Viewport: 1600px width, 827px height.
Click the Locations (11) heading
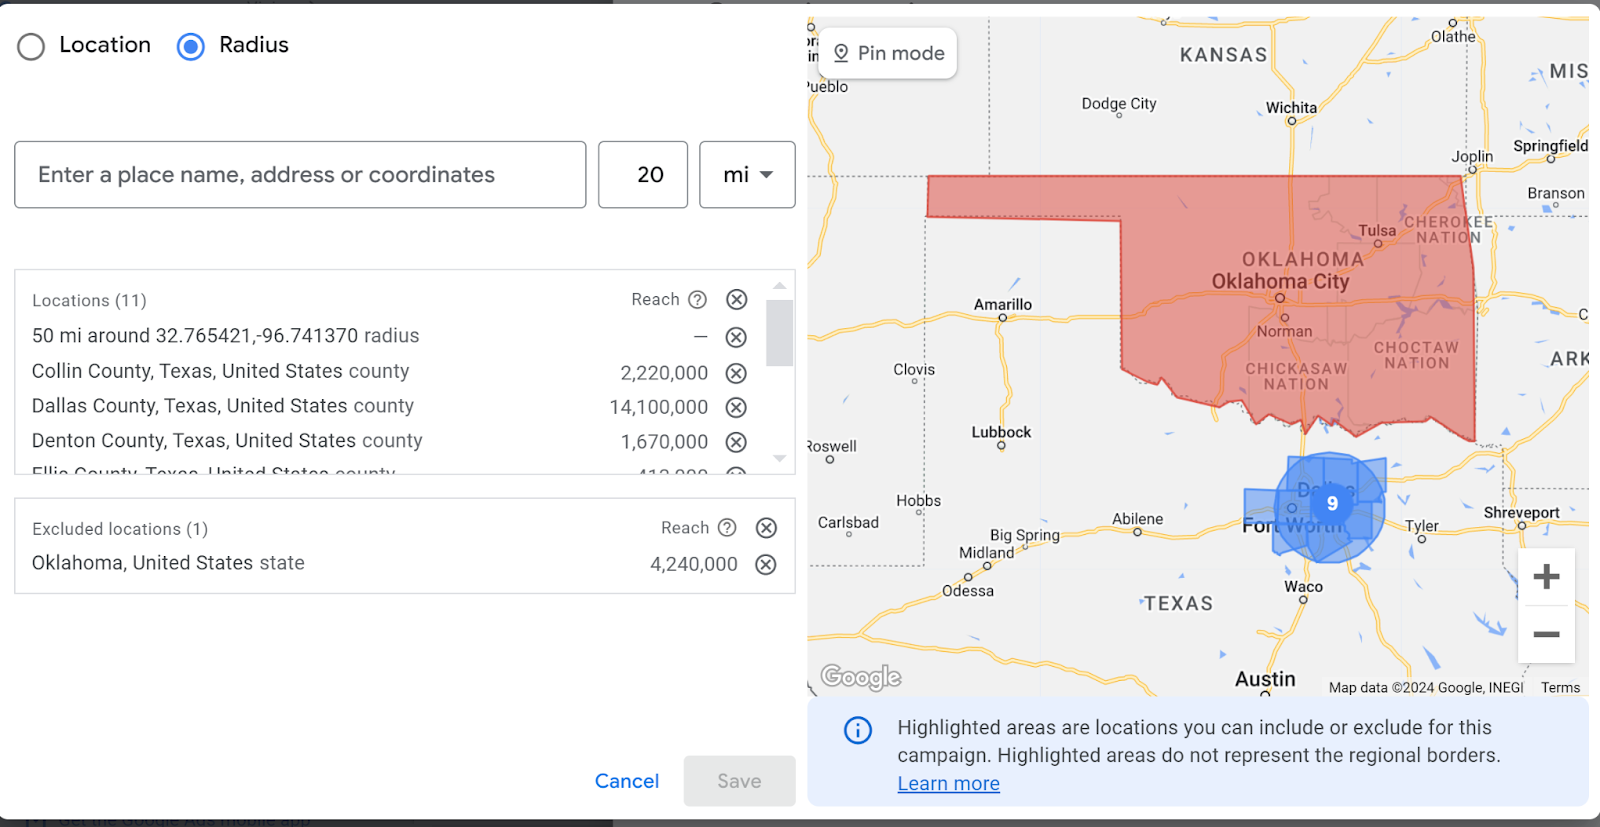pos(89,301)
